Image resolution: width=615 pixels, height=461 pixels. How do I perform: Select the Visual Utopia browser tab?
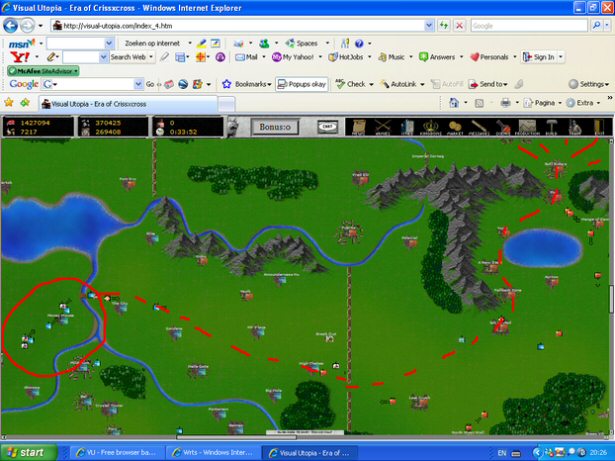(128, 104)
